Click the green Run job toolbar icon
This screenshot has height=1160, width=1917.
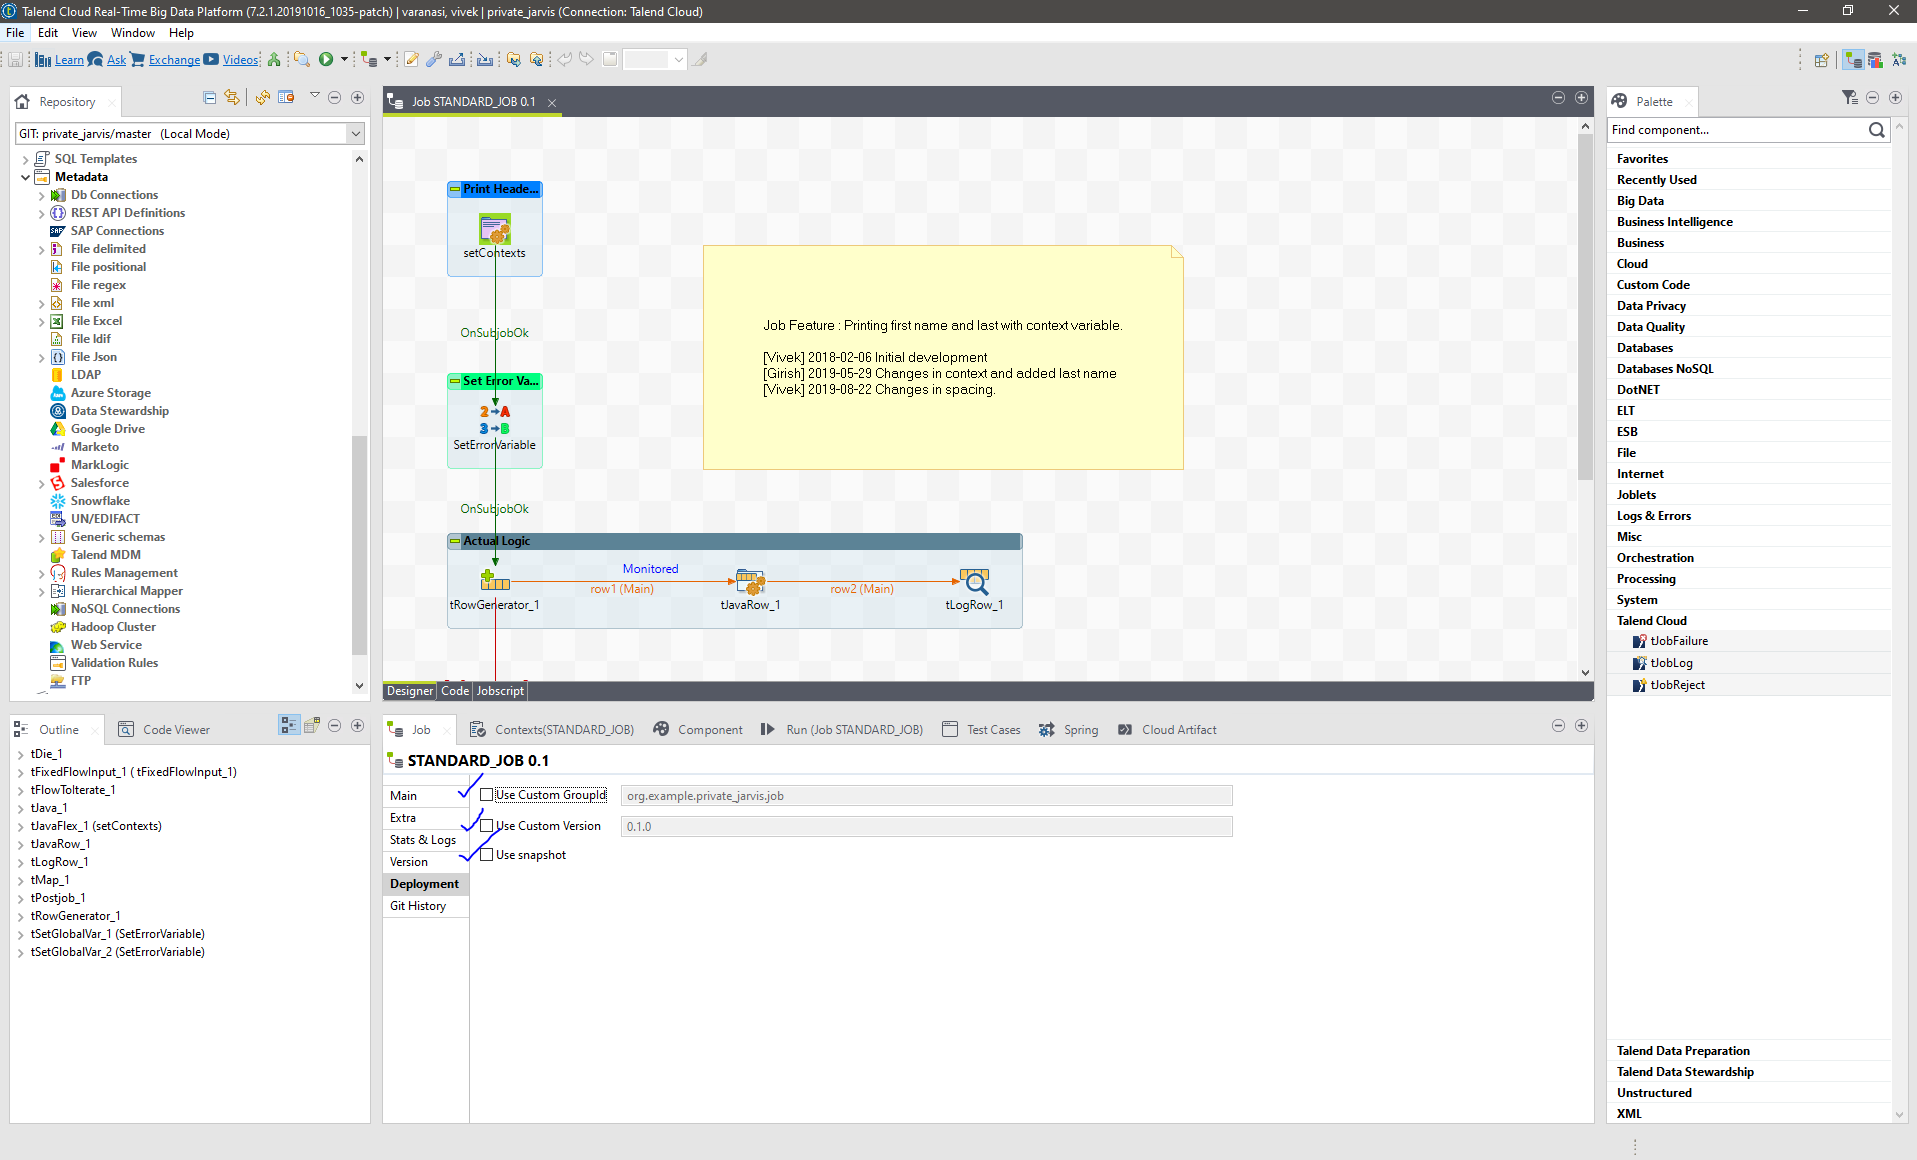[x=326, y=60]
